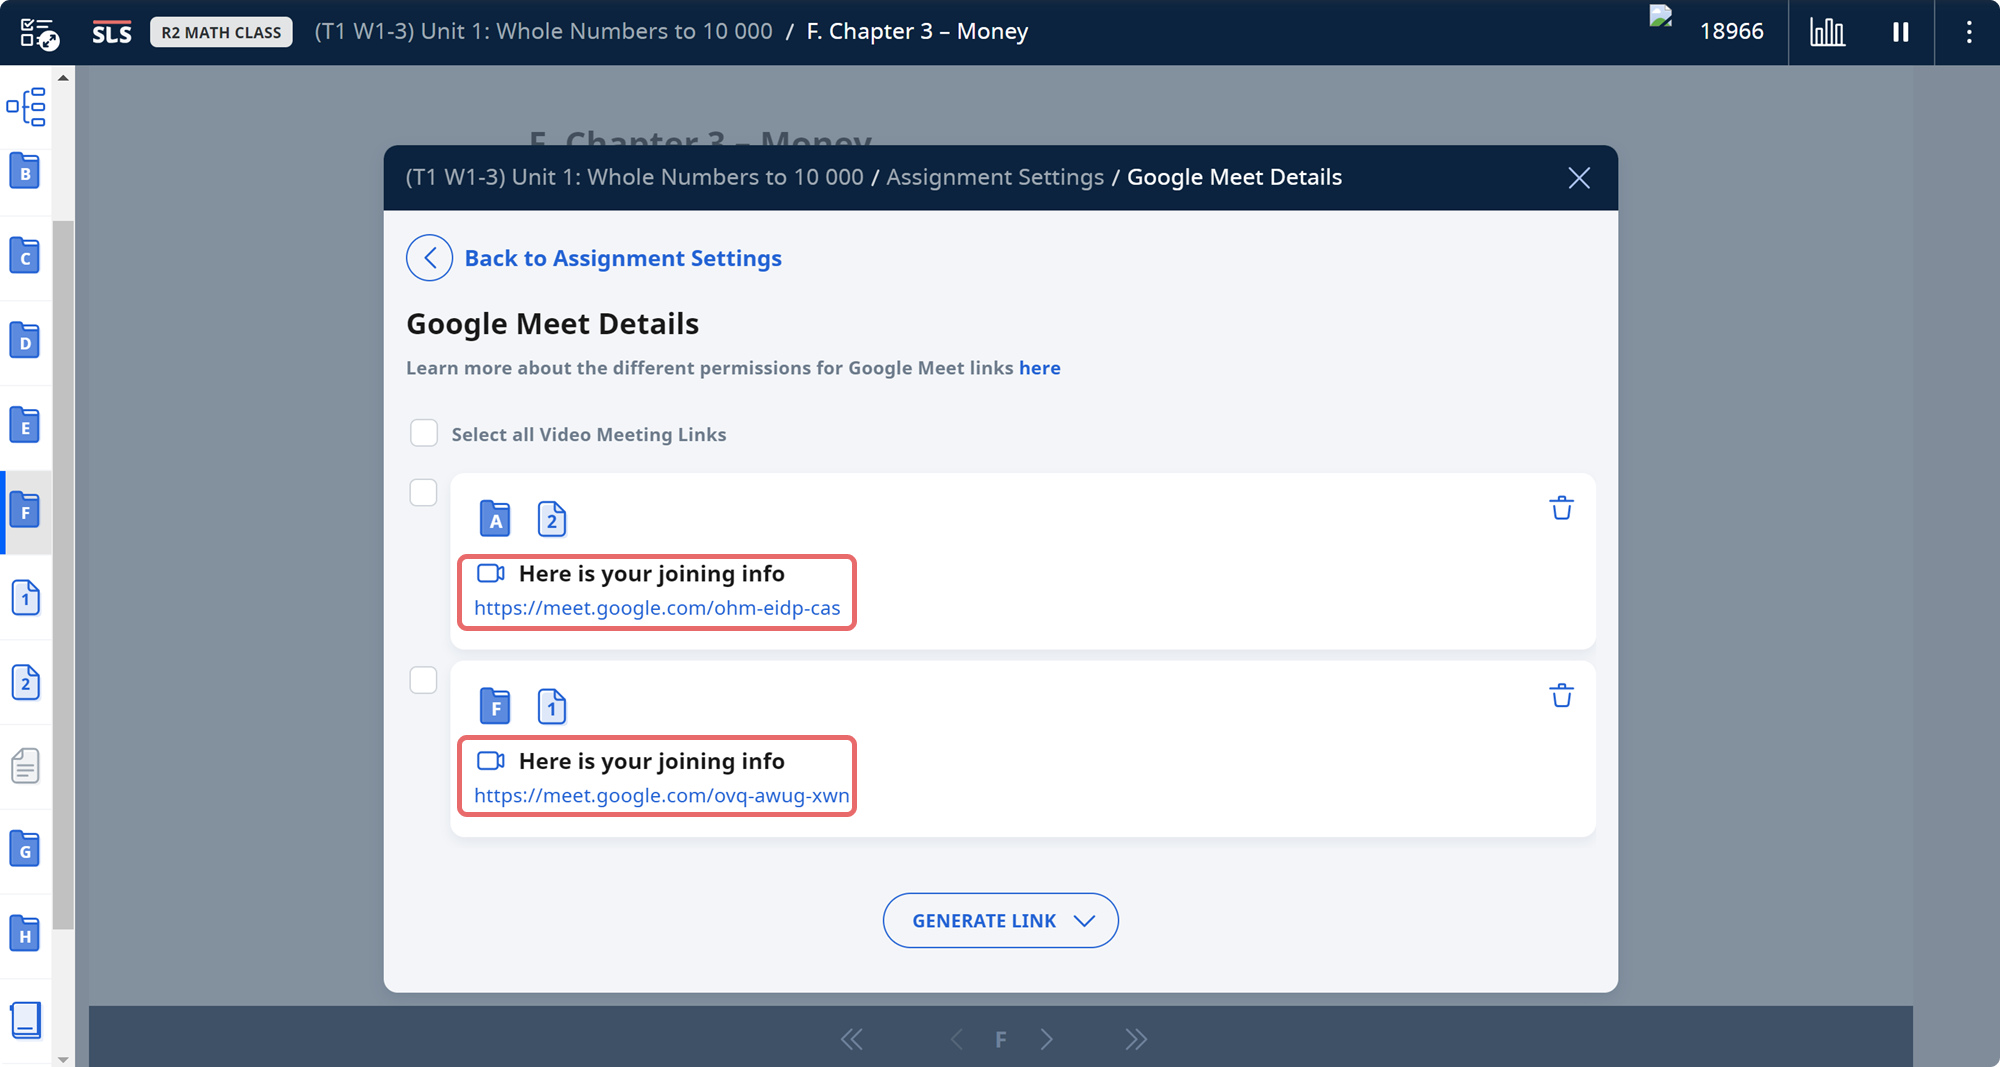This screenshot has height=1067, width=2000.
Task: Close the Google Meet Details dialog
Action: (x=1579, y=178)
